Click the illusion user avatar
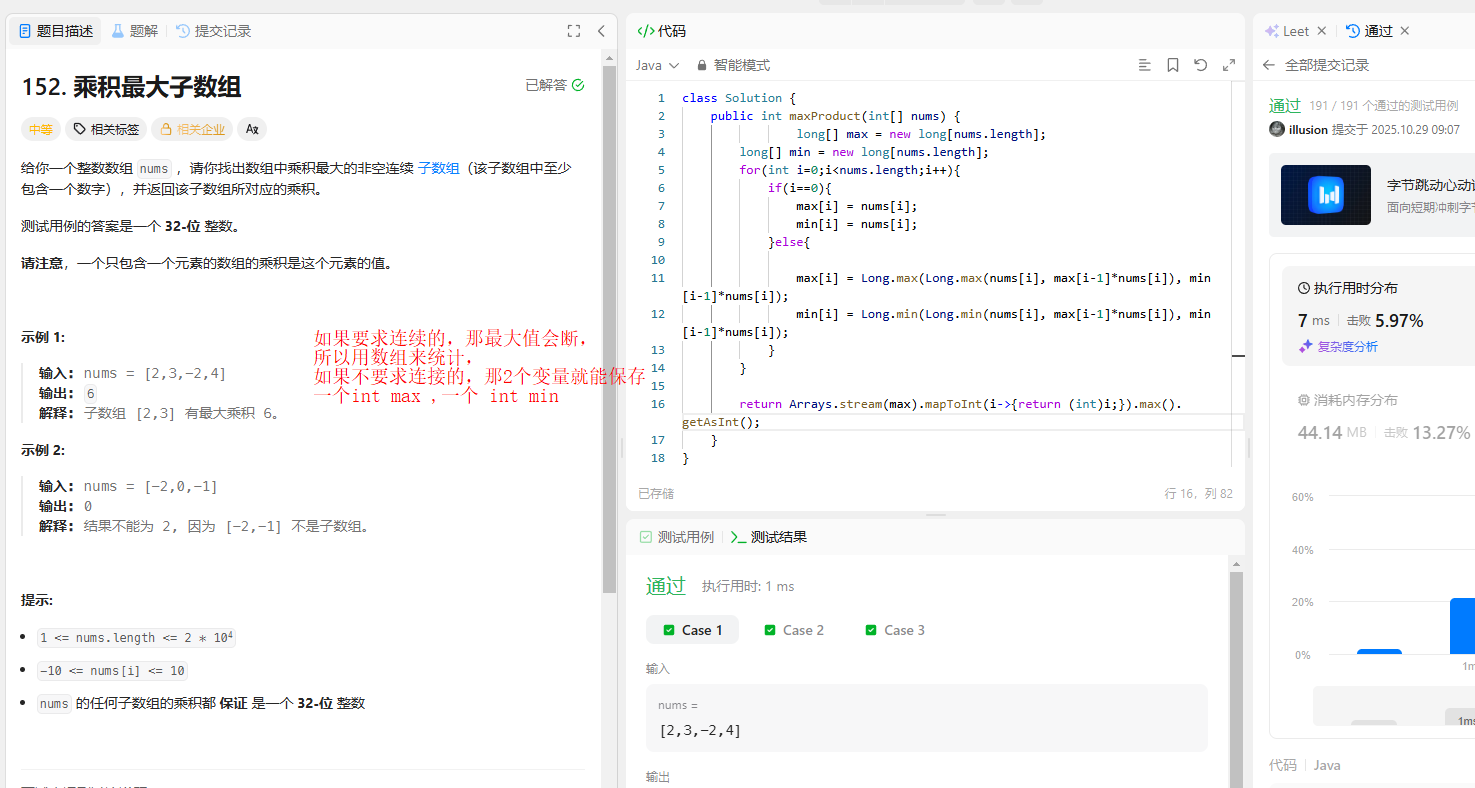Image resolution: width=1475 pixels, height=788 pixels. [x=1277, y=129]
